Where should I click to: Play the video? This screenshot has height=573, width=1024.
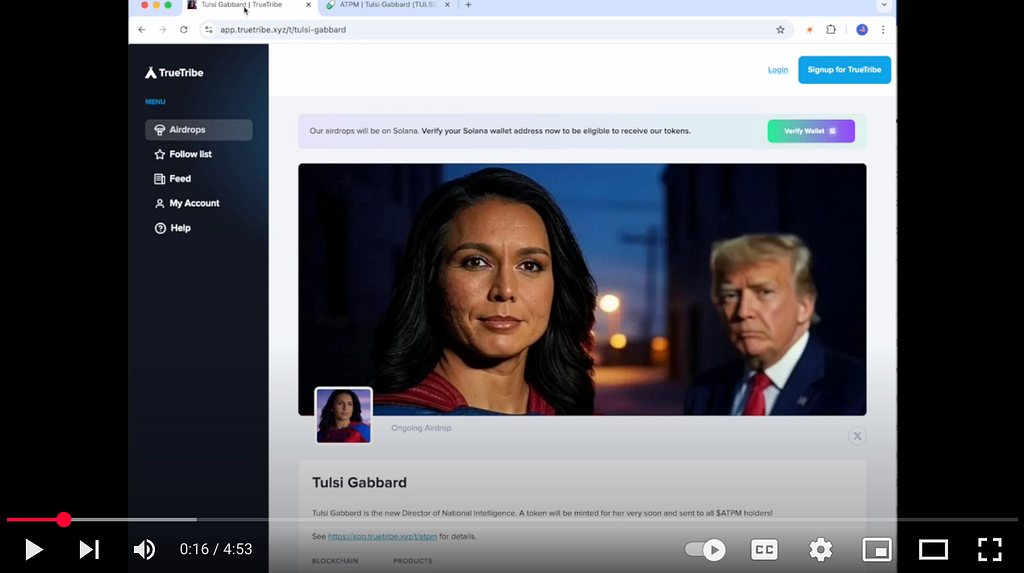pyautogui.click(x=33, y=549)
